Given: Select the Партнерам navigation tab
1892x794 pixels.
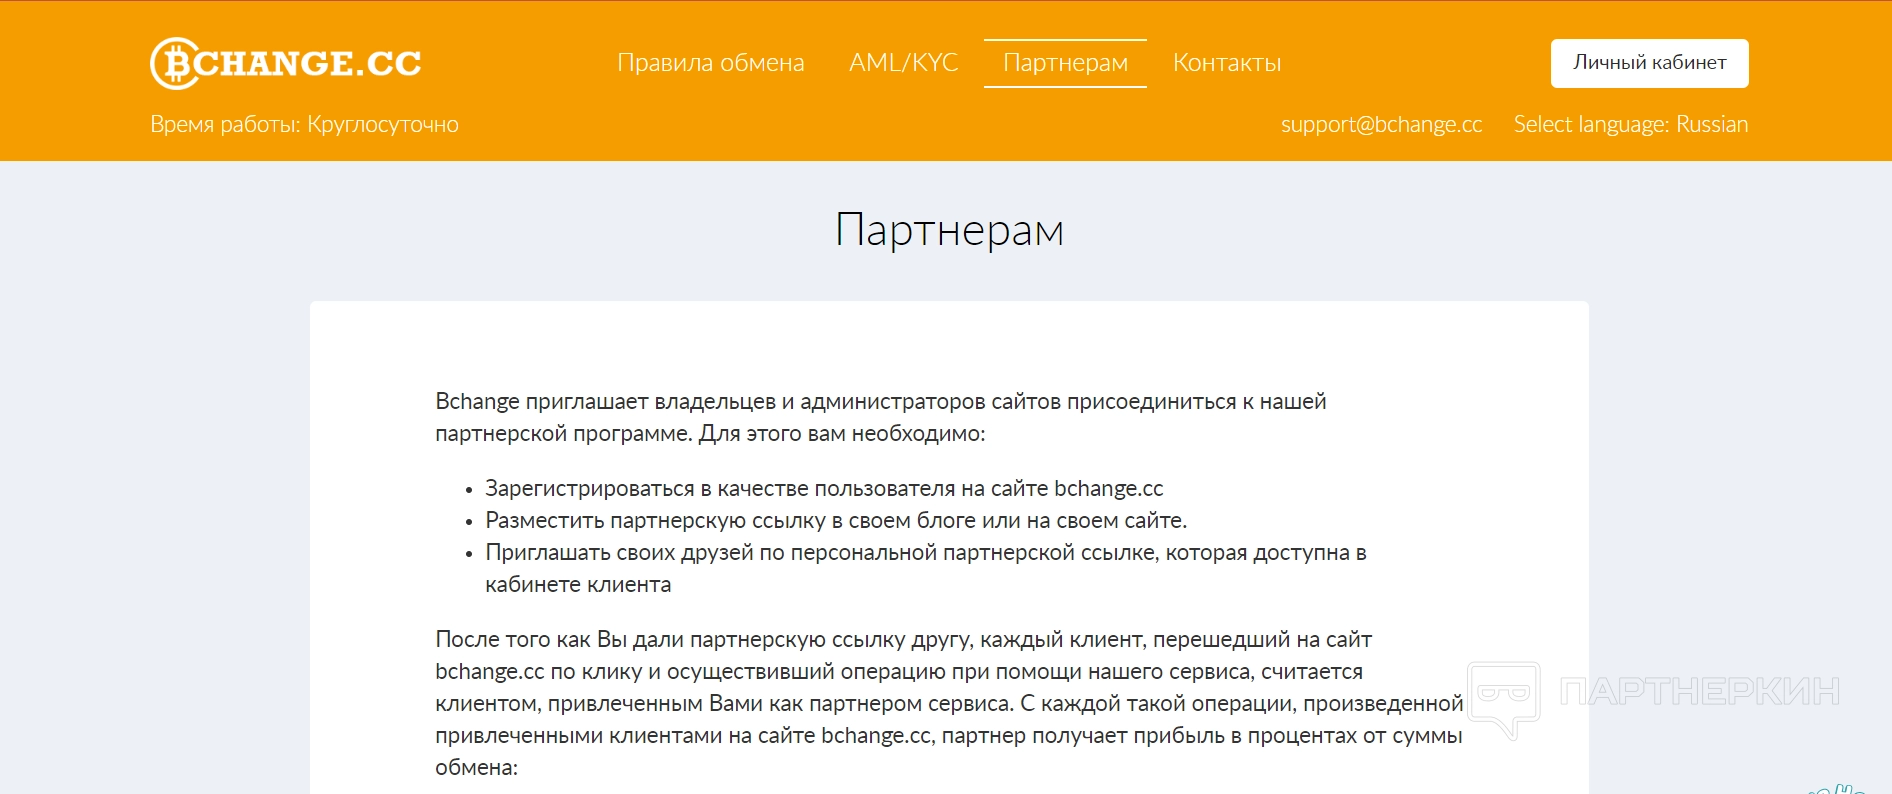Looking at the screenshot, I should 1065,63.
